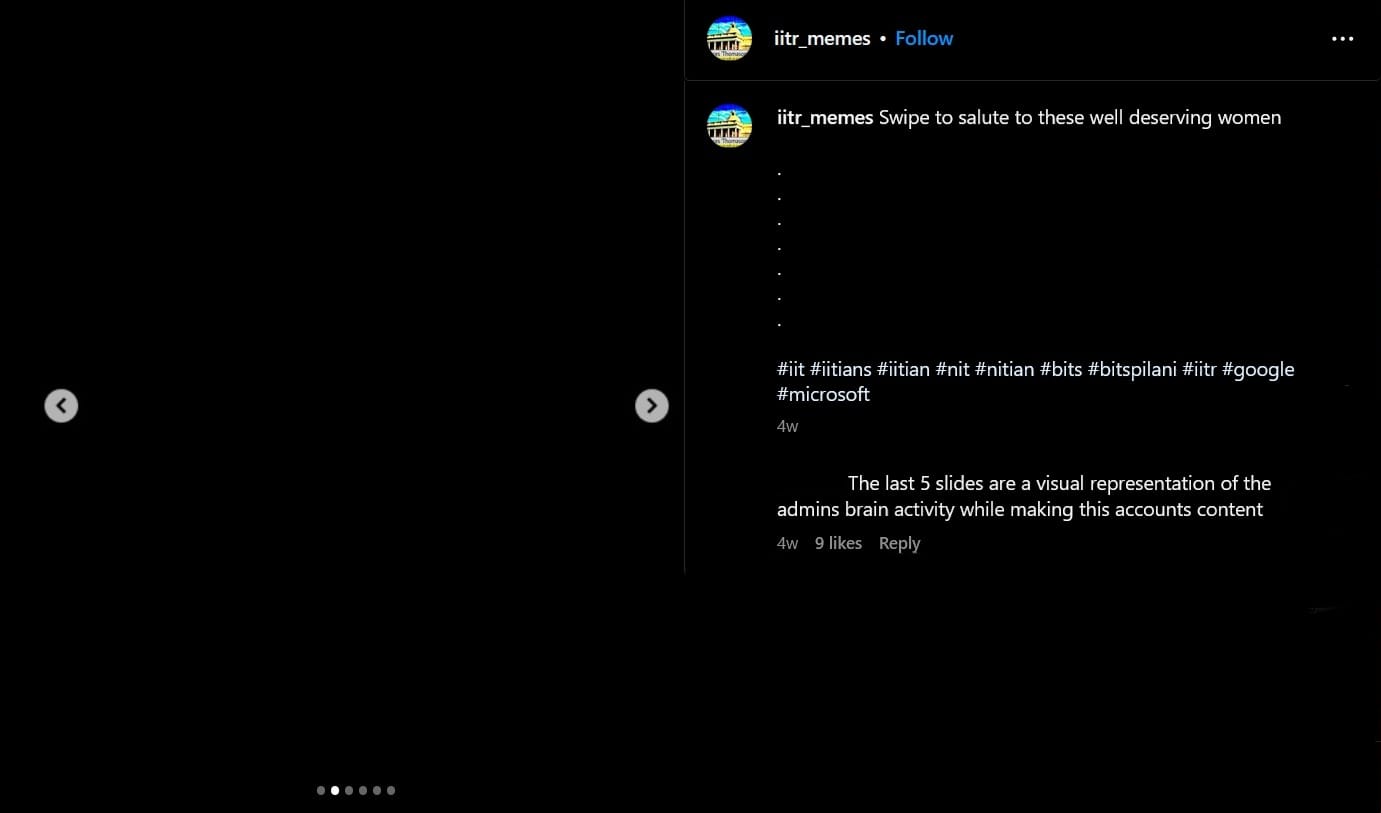Select the last carousel indicator dot
1381x813 pixels.
click(x=391, y=790)
